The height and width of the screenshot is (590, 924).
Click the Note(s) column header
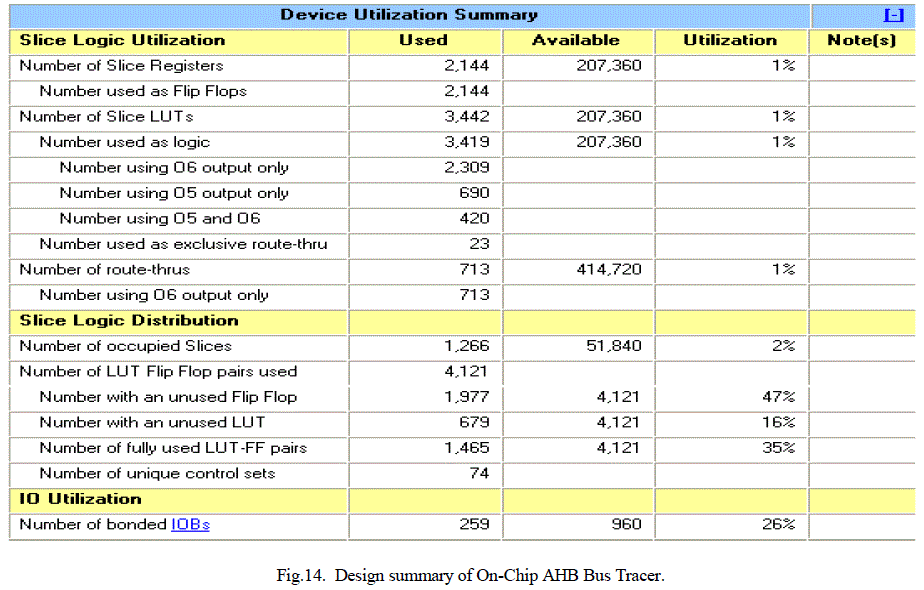pos(861,40)
